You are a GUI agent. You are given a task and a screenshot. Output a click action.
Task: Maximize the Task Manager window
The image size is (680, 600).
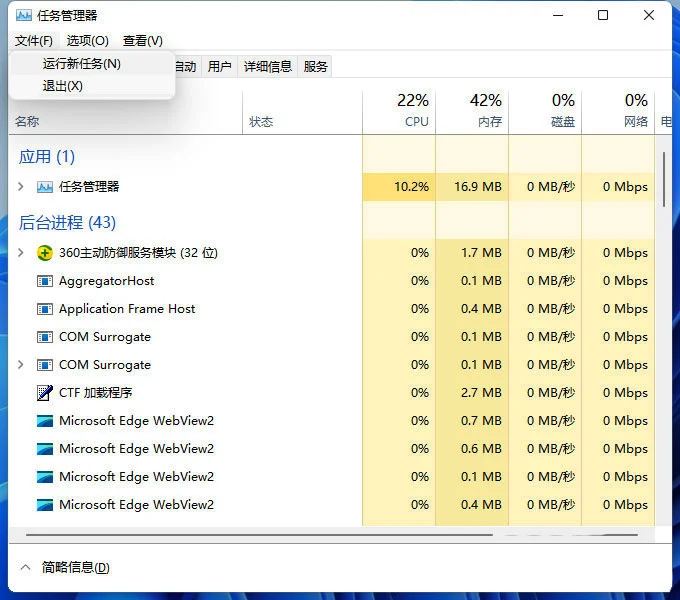coord(603,16)
